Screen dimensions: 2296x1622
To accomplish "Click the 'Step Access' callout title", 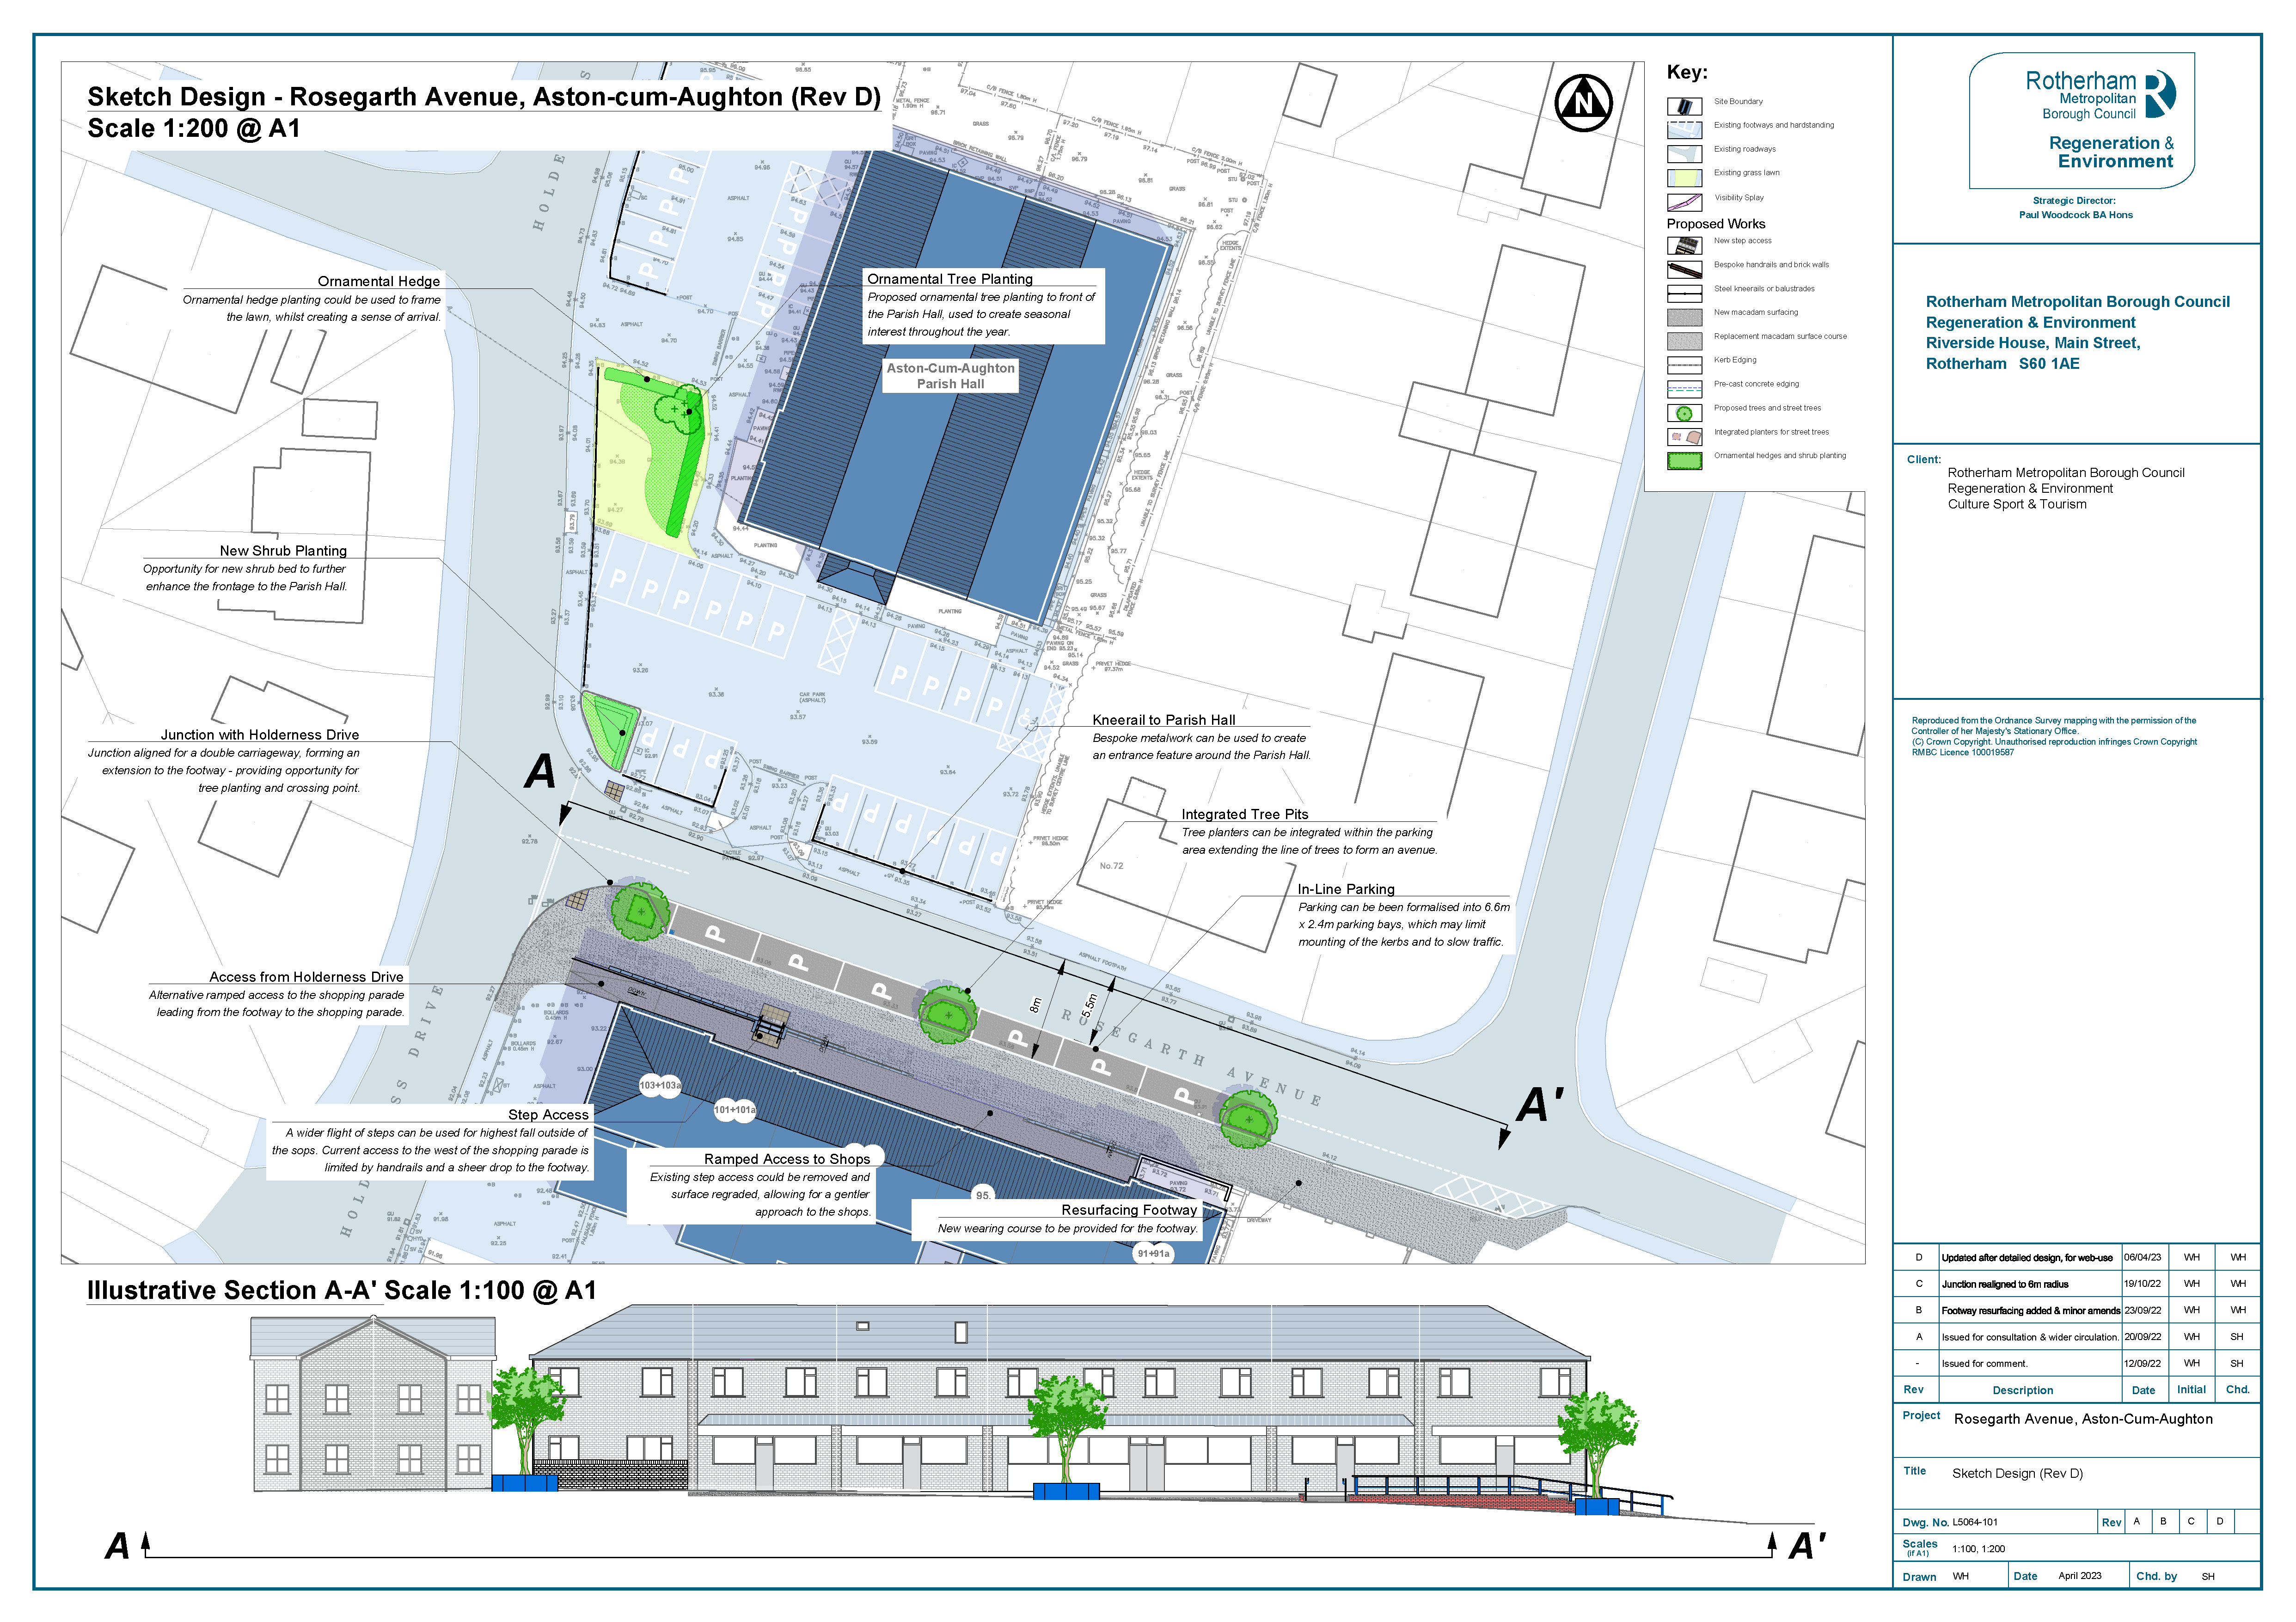I will [548, 1115].
